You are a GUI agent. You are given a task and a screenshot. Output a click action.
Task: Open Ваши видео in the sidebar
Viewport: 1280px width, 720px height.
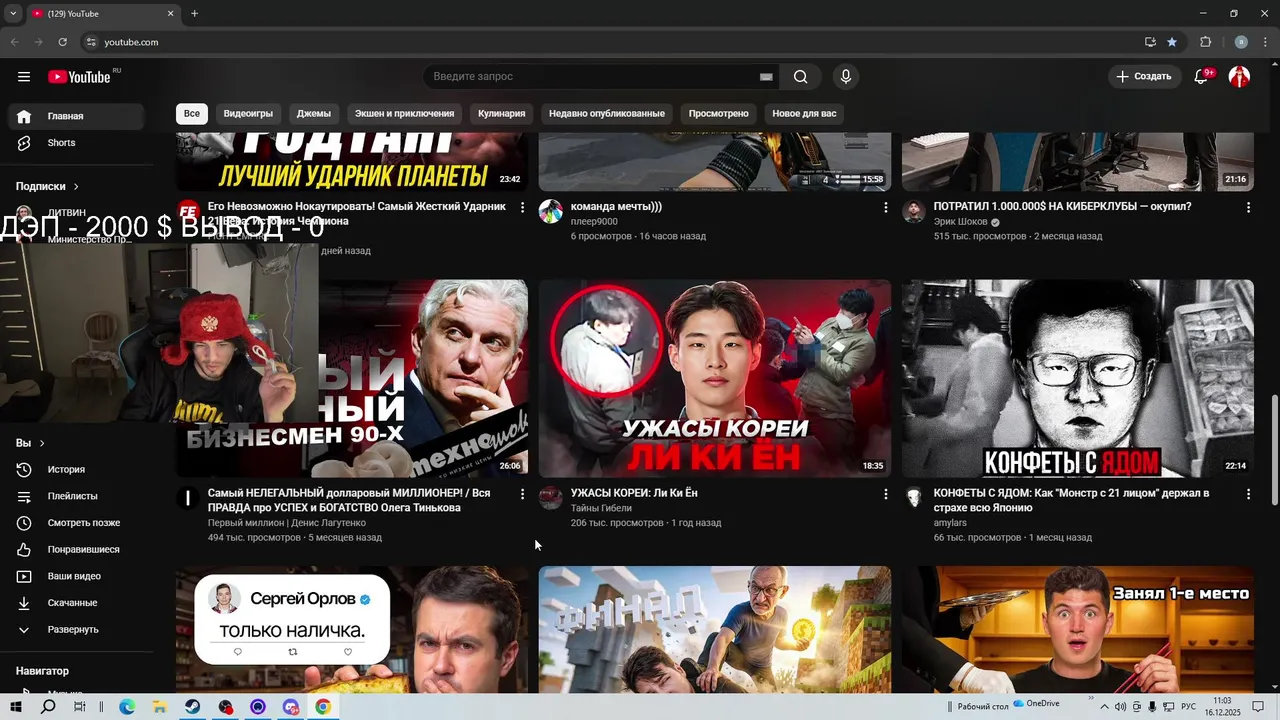[x=76, y=576]
